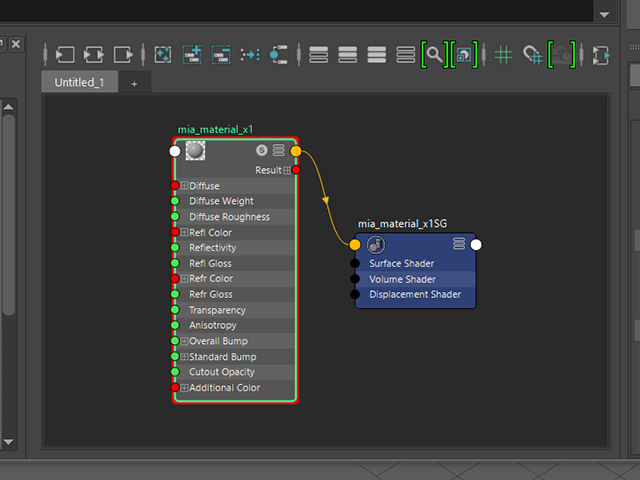The width and height of the screenshot is (640, 480).
Task: Click the left panel vertical scrollbar thumb
Action: pos(9,215)
